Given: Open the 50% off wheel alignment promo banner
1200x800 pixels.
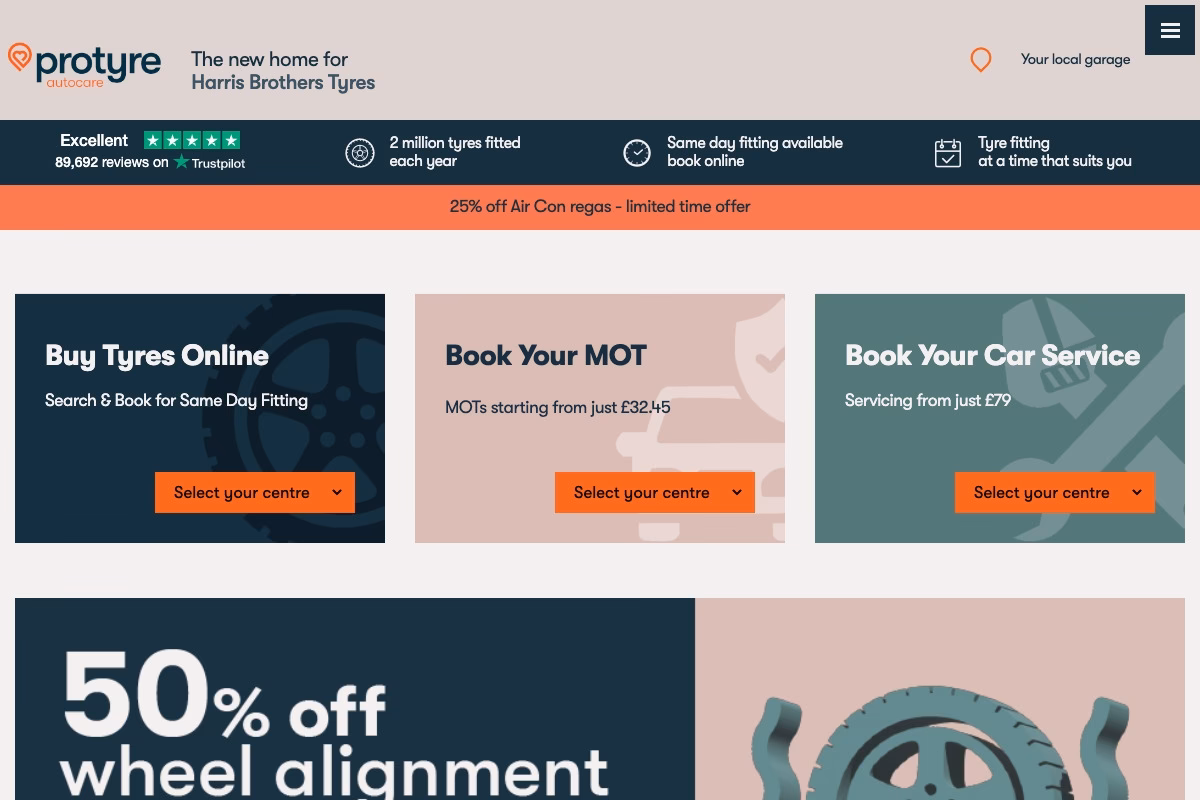Looking at the screenshot, I should [x=600, y=699].
